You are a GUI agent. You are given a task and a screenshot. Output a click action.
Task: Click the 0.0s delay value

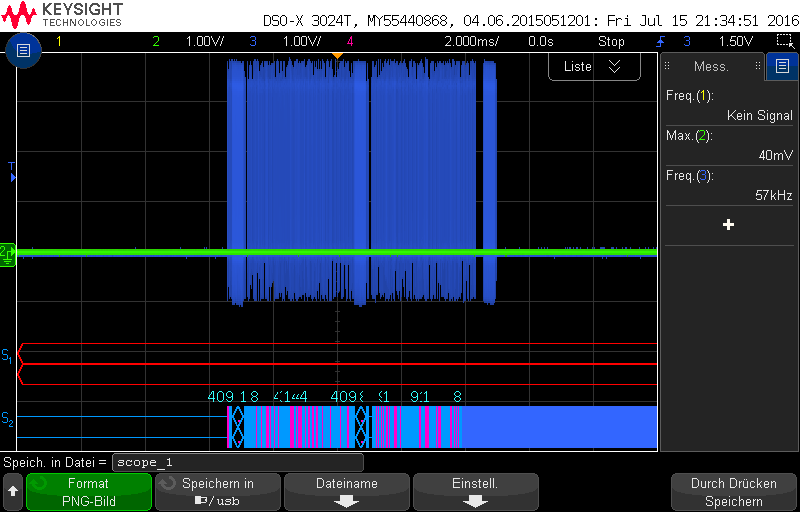[540, 41]
